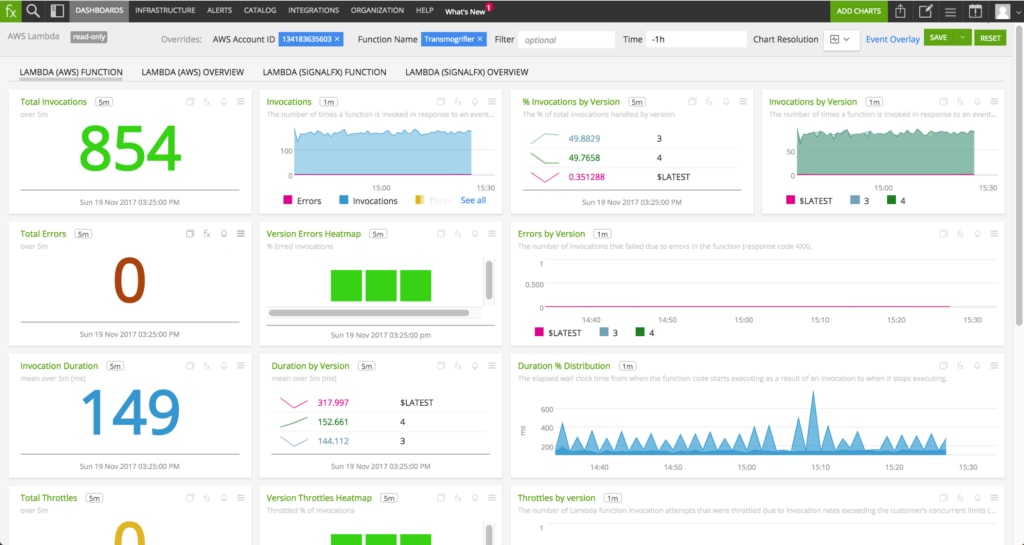Open the INFRASTRUCTURE menu

point(165,10)
